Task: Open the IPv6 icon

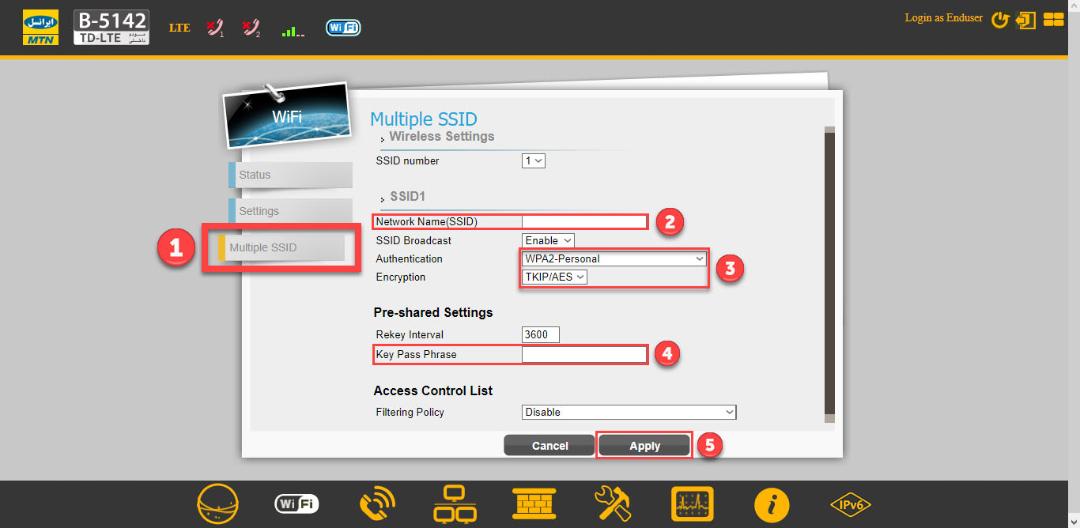Action: coord(851,506)
